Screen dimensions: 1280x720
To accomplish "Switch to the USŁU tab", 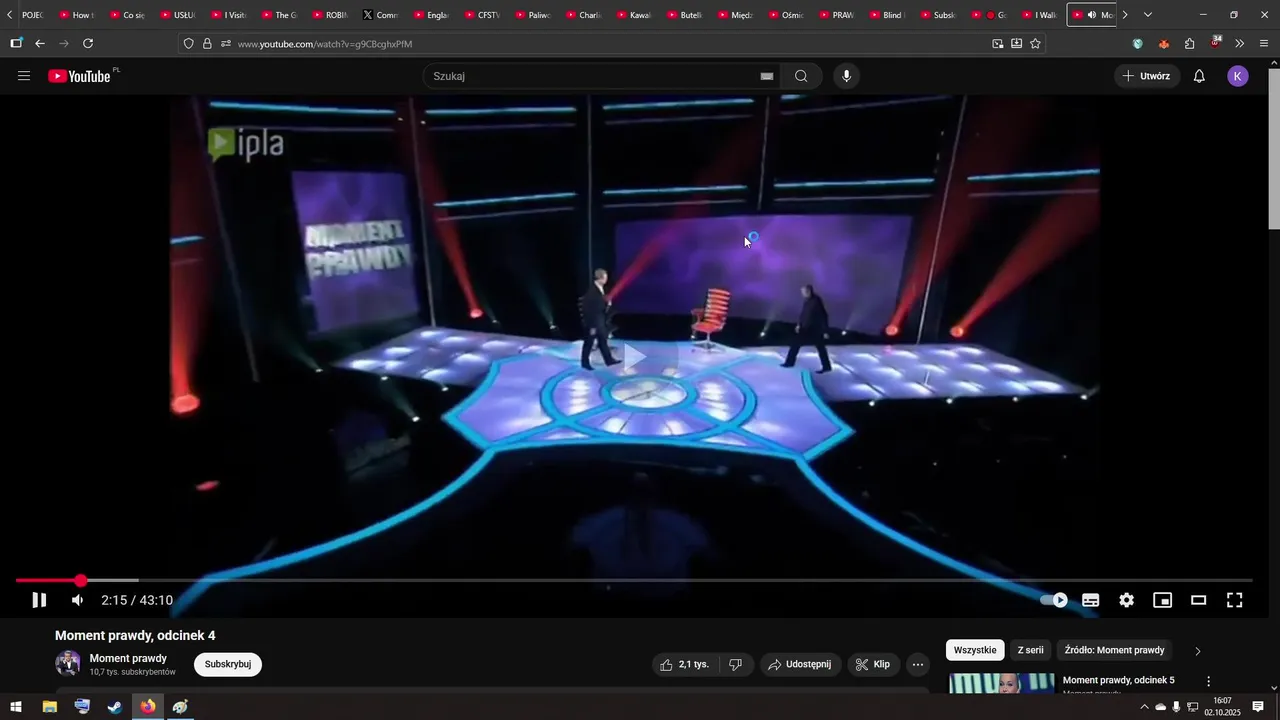I will [178, 15].
